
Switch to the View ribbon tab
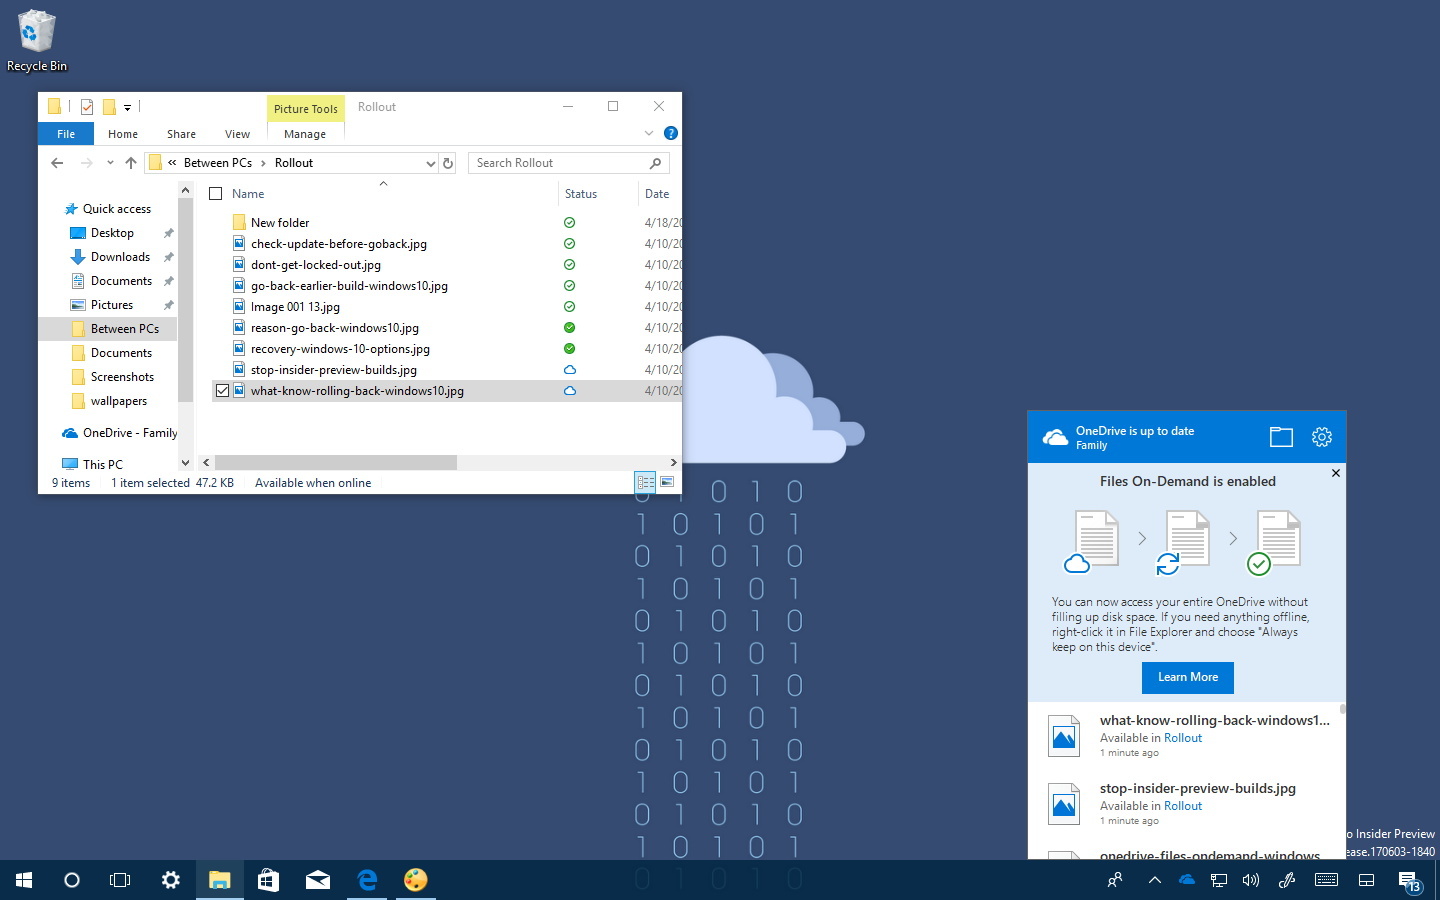(x=237, y=134)
